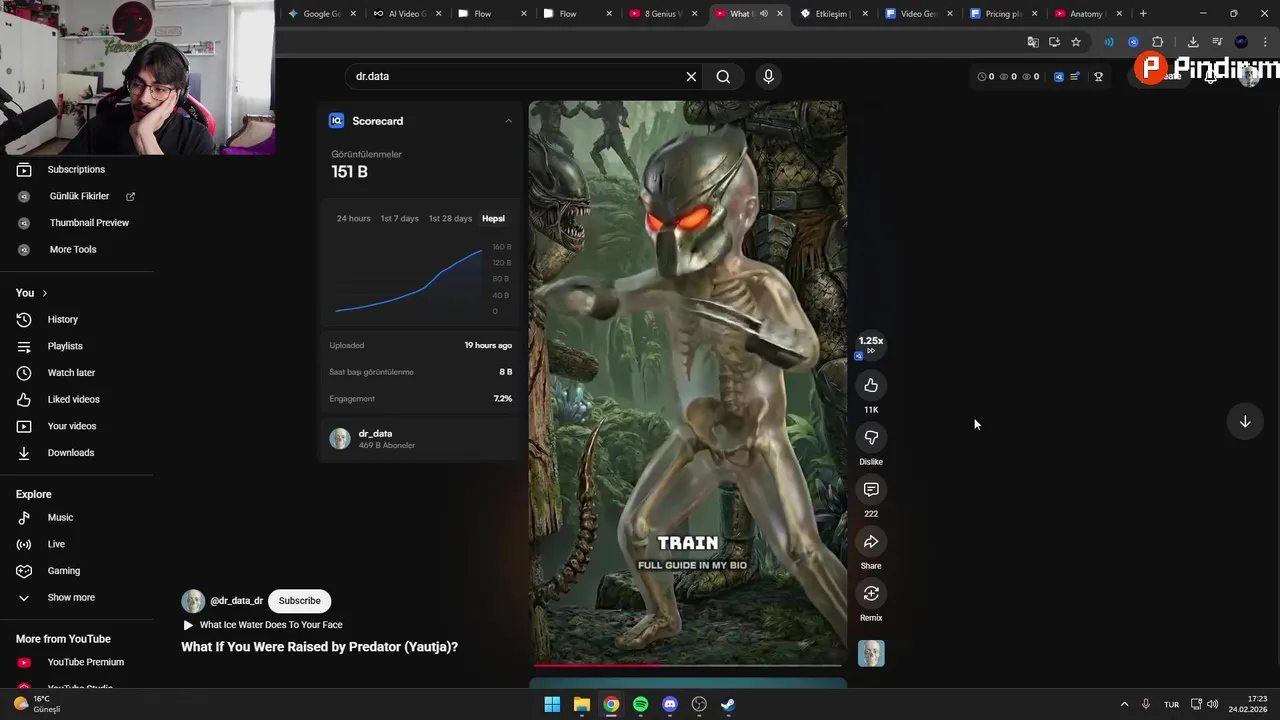Open the @dr_data_dr channel link
The height and width of the screenshot is (720, 1280).
point(236,601)
